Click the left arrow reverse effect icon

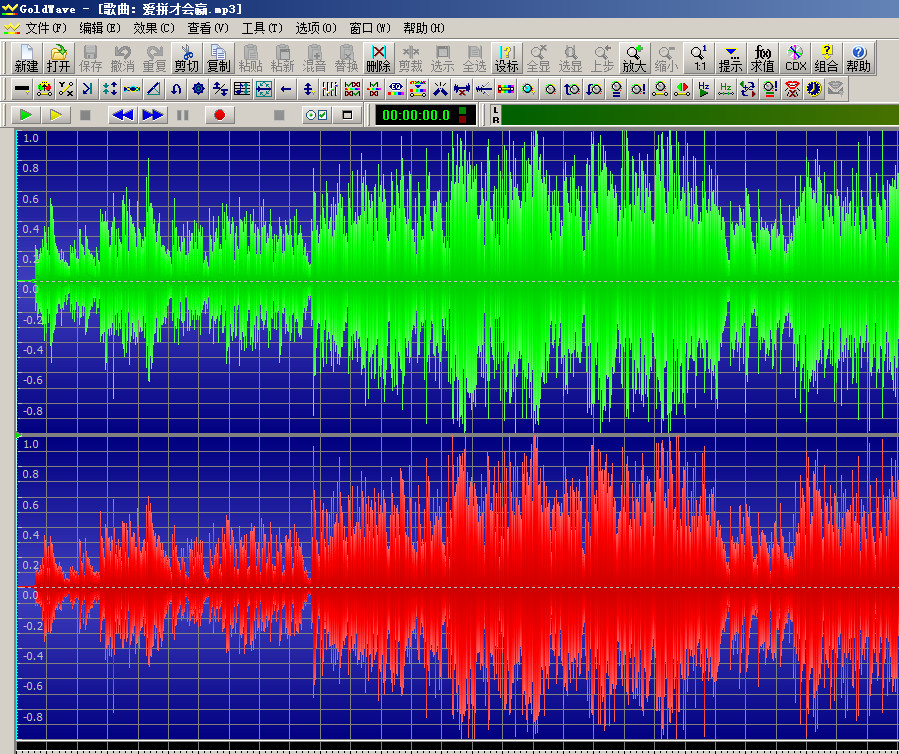(x=286, y=89)
